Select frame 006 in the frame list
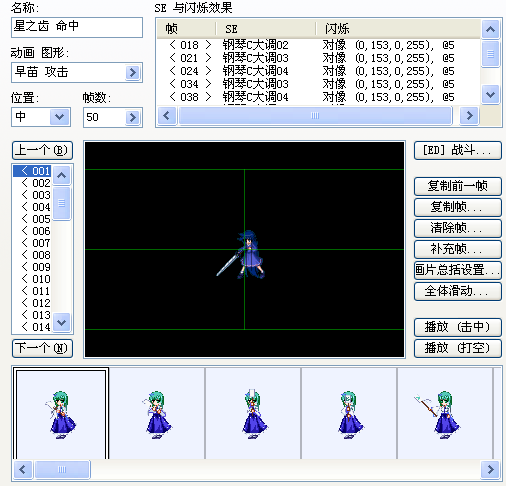 (x=32, y=231)
